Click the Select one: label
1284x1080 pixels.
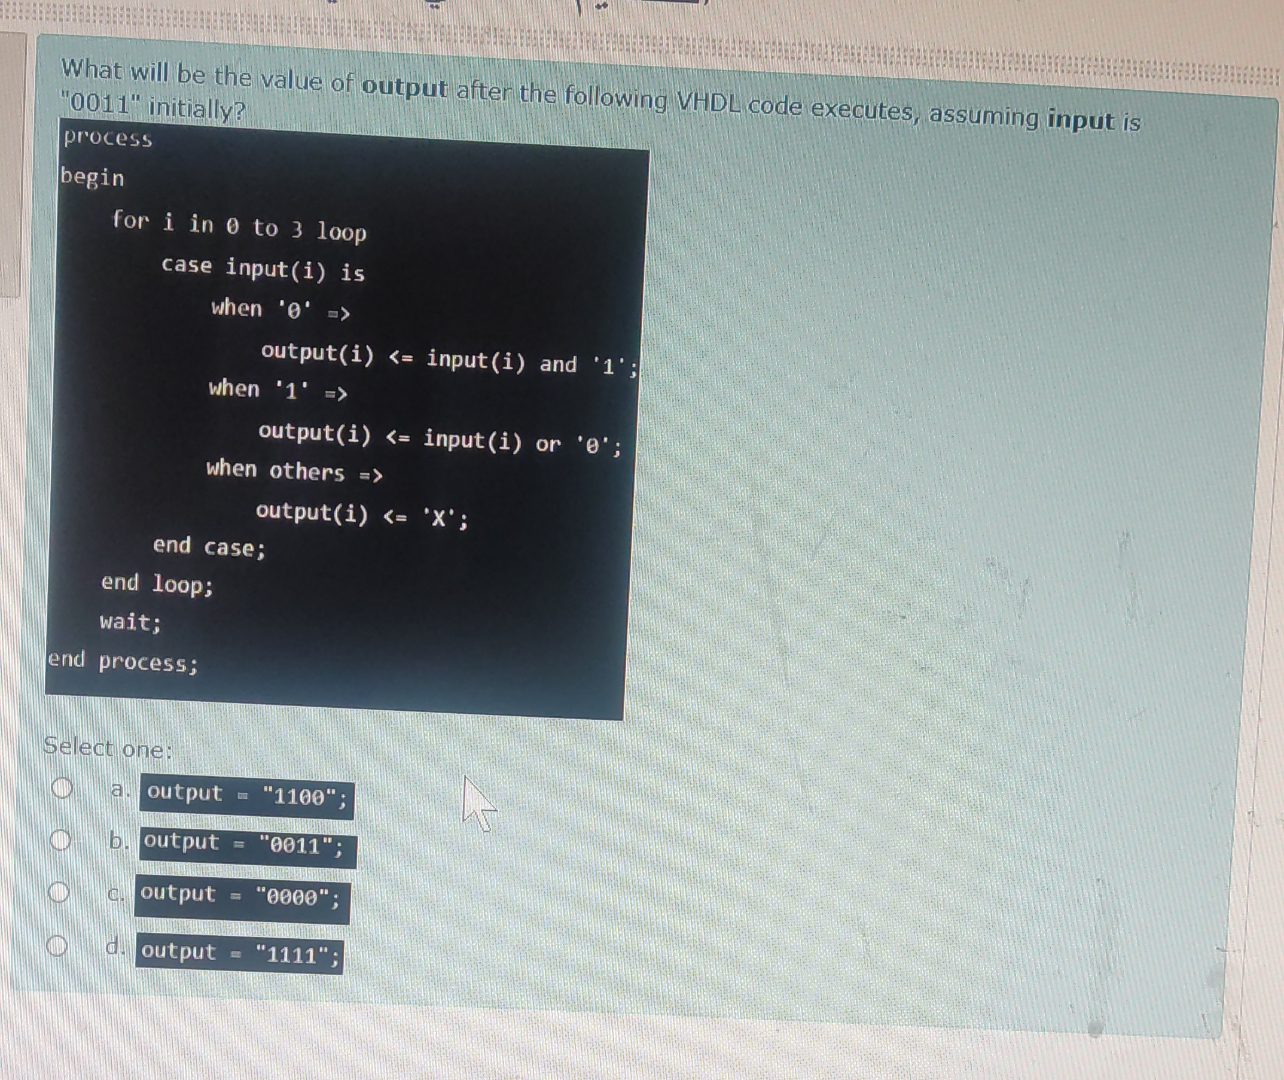pos(109,747)
